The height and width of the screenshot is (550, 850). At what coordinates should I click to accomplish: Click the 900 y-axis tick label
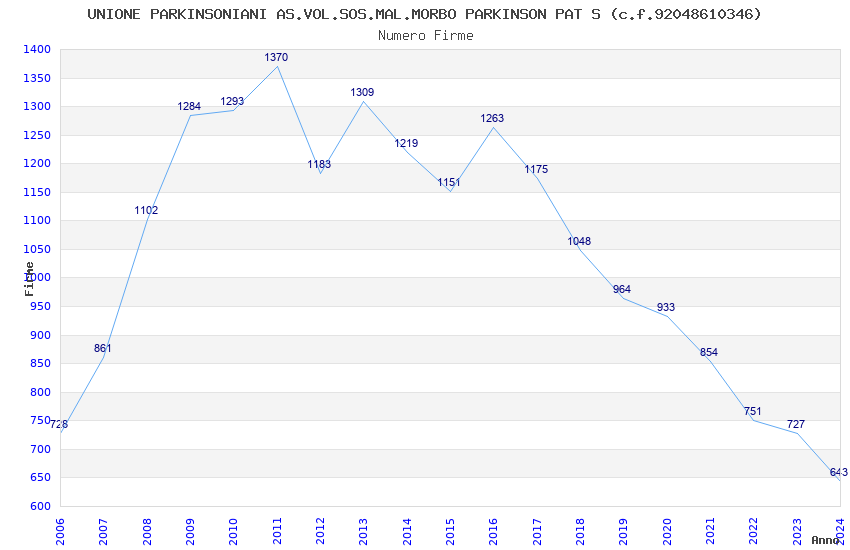pos(40,335)
